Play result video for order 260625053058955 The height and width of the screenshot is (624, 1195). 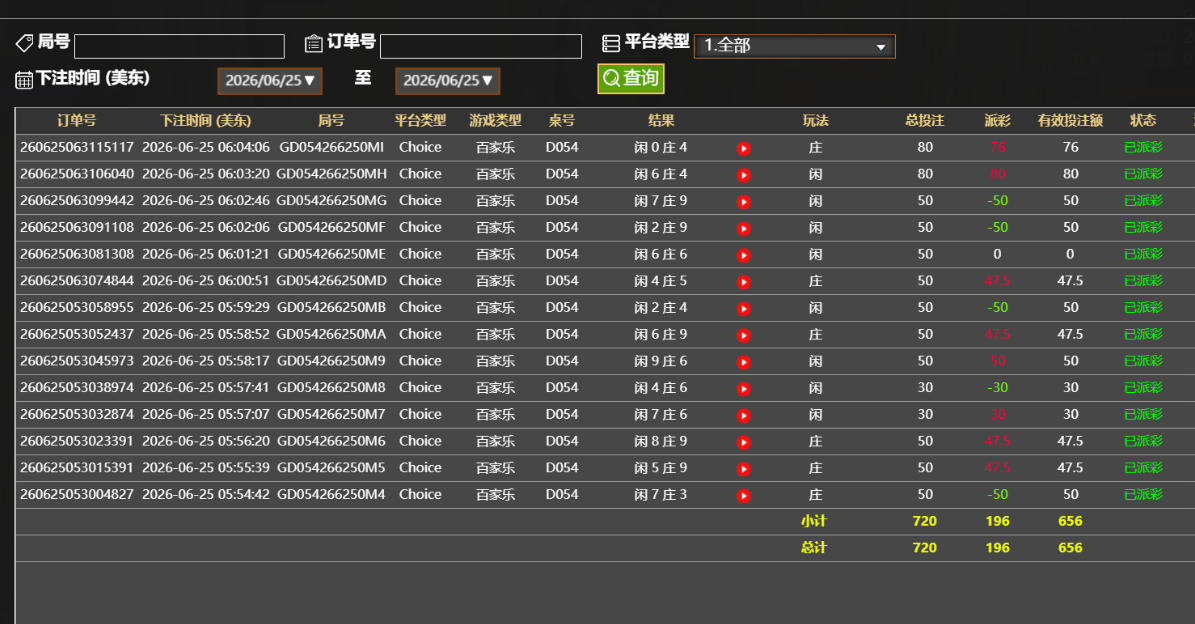[744, 309]
